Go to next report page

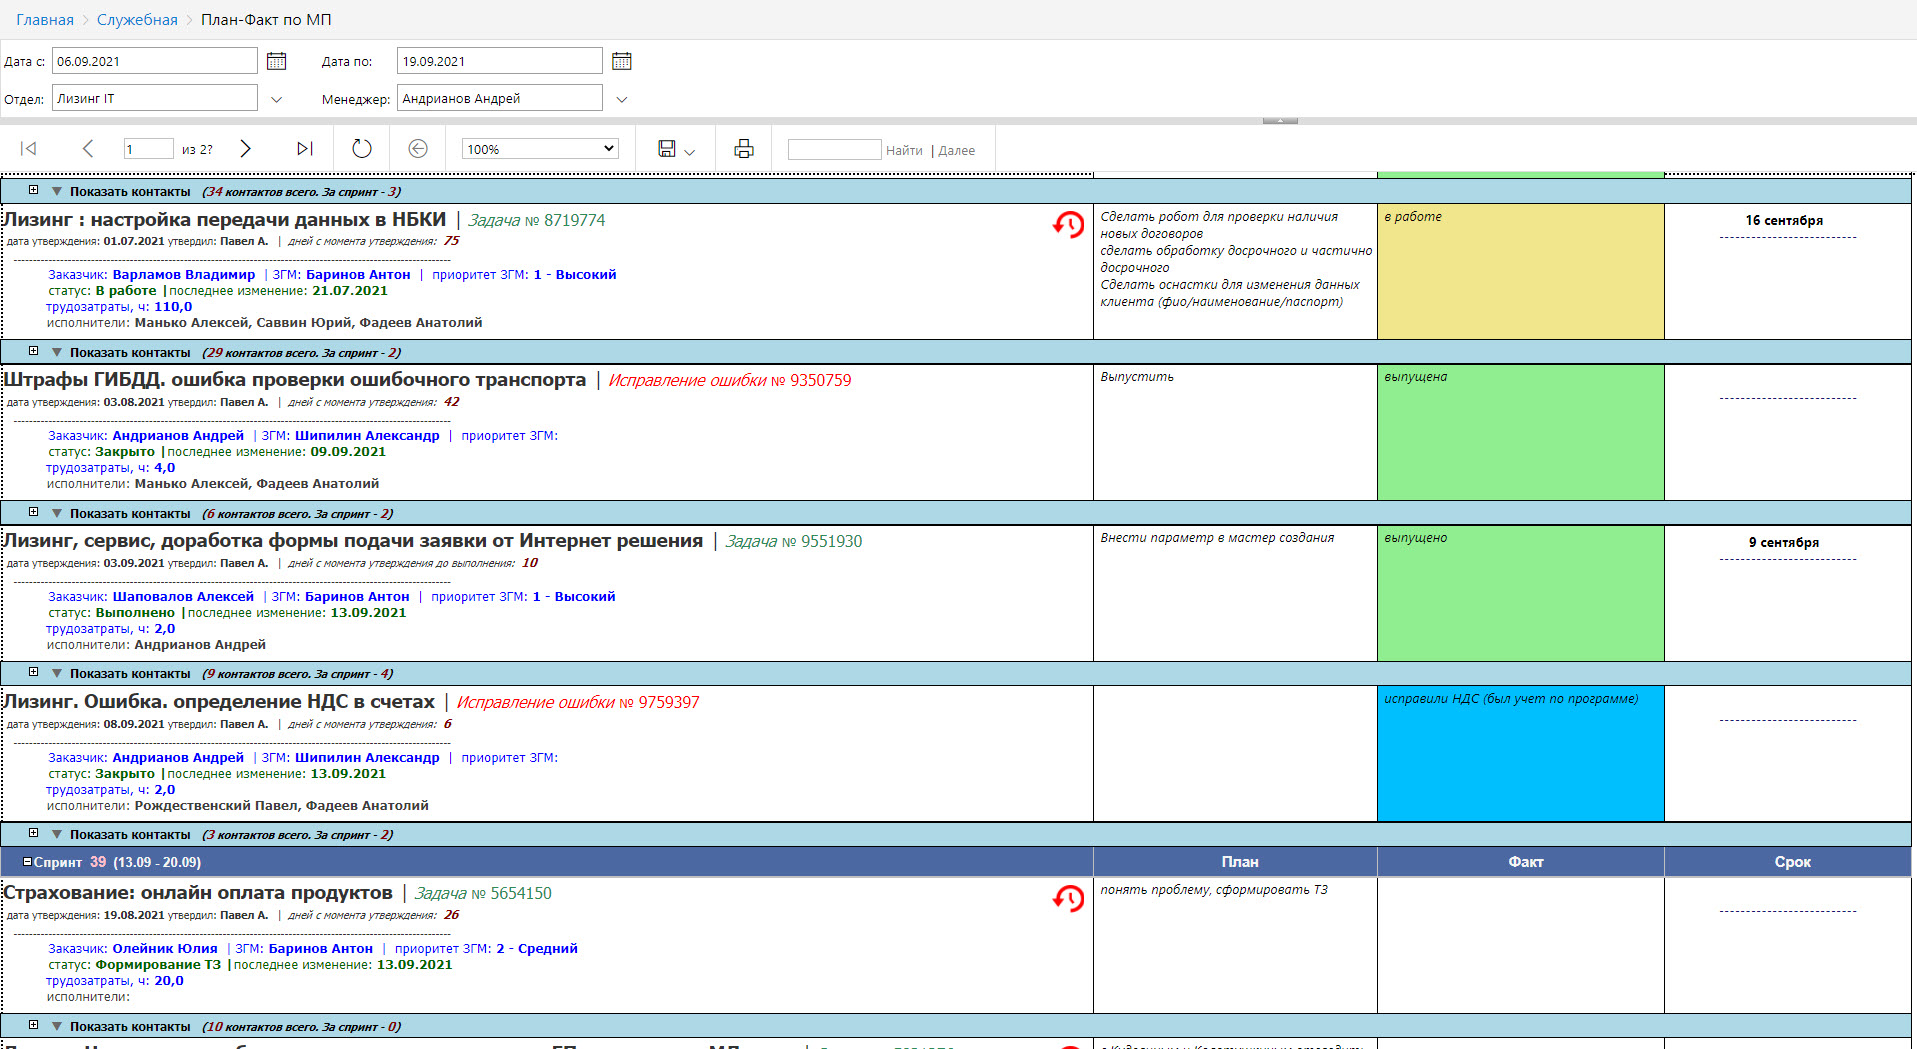pyautogui.click(x=245, y=149)
